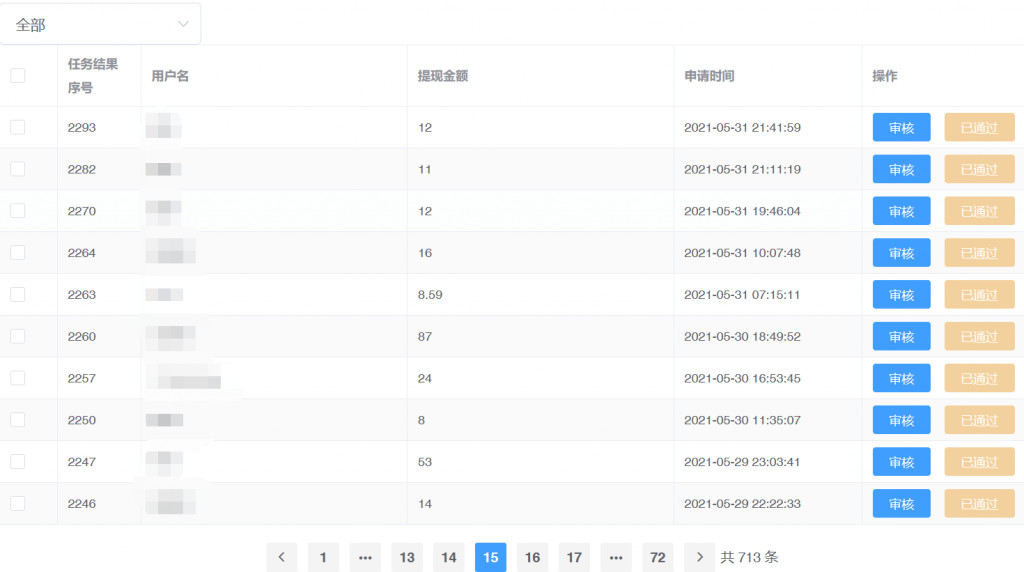Click 已通过 status button for record 2282
Screen dimensions: 1024x572
(979, 170)
